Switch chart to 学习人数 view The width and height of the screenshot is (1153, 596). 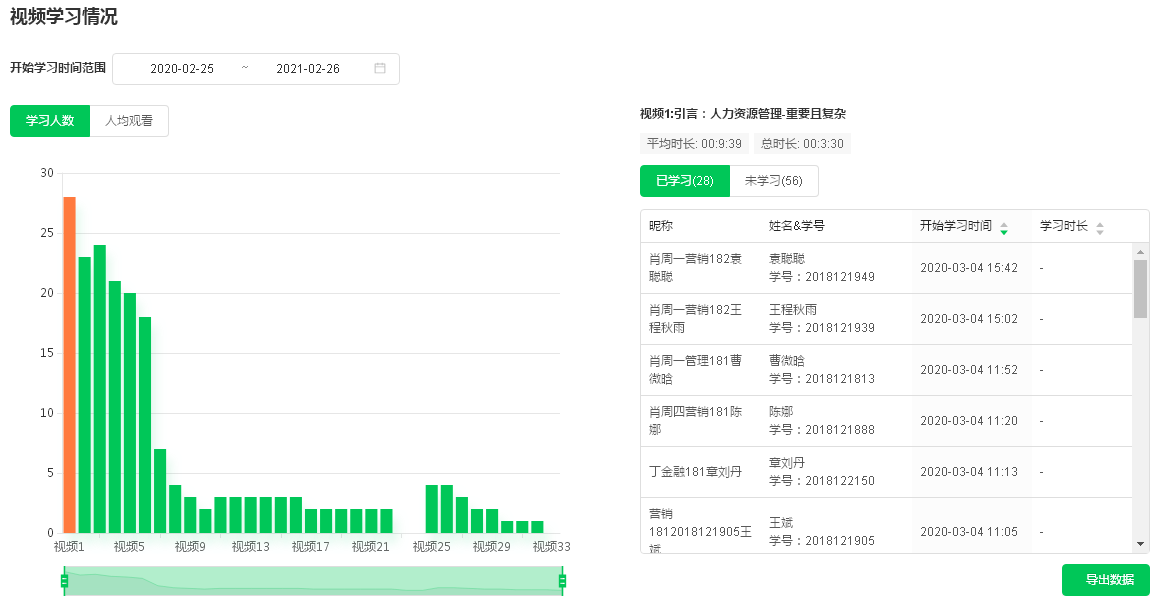pos(50,121)
